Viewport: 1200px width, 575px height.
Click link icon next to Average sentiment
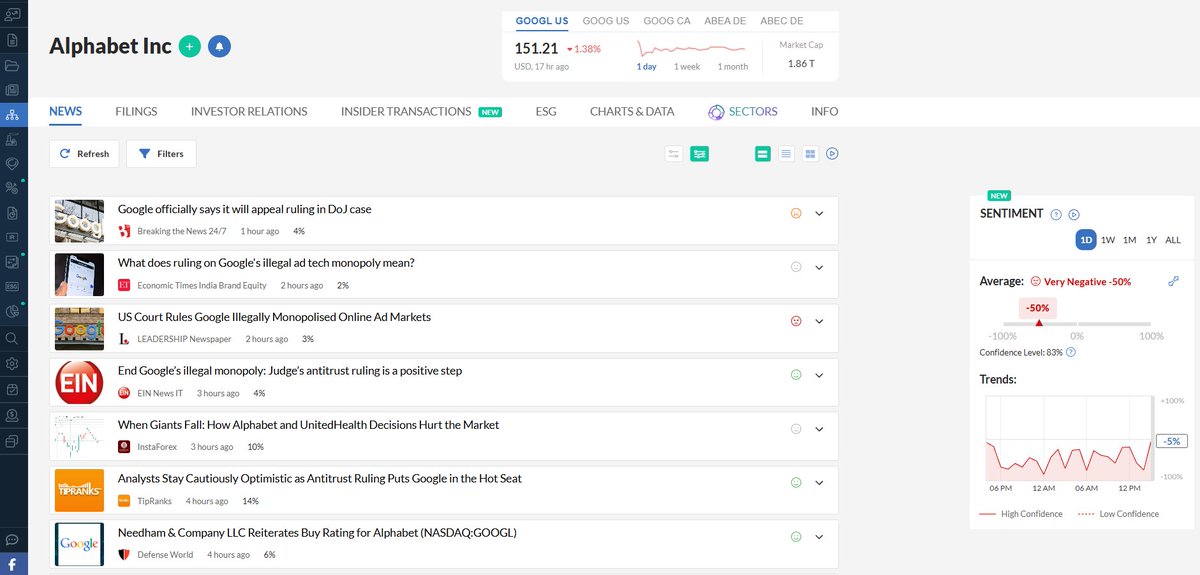tap(1173, 282)
